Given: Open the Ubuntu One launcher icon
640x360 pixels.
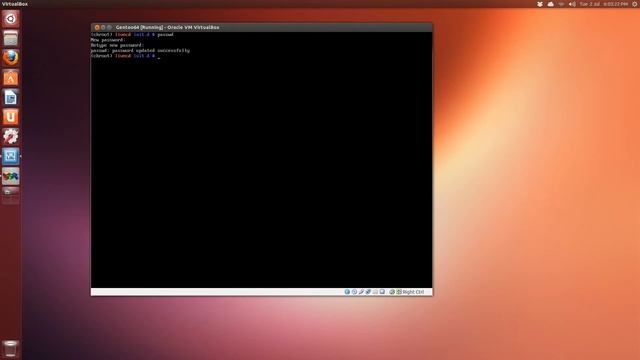Looking at the screenshot, I should pyautogui.click(x=11, y=117).
